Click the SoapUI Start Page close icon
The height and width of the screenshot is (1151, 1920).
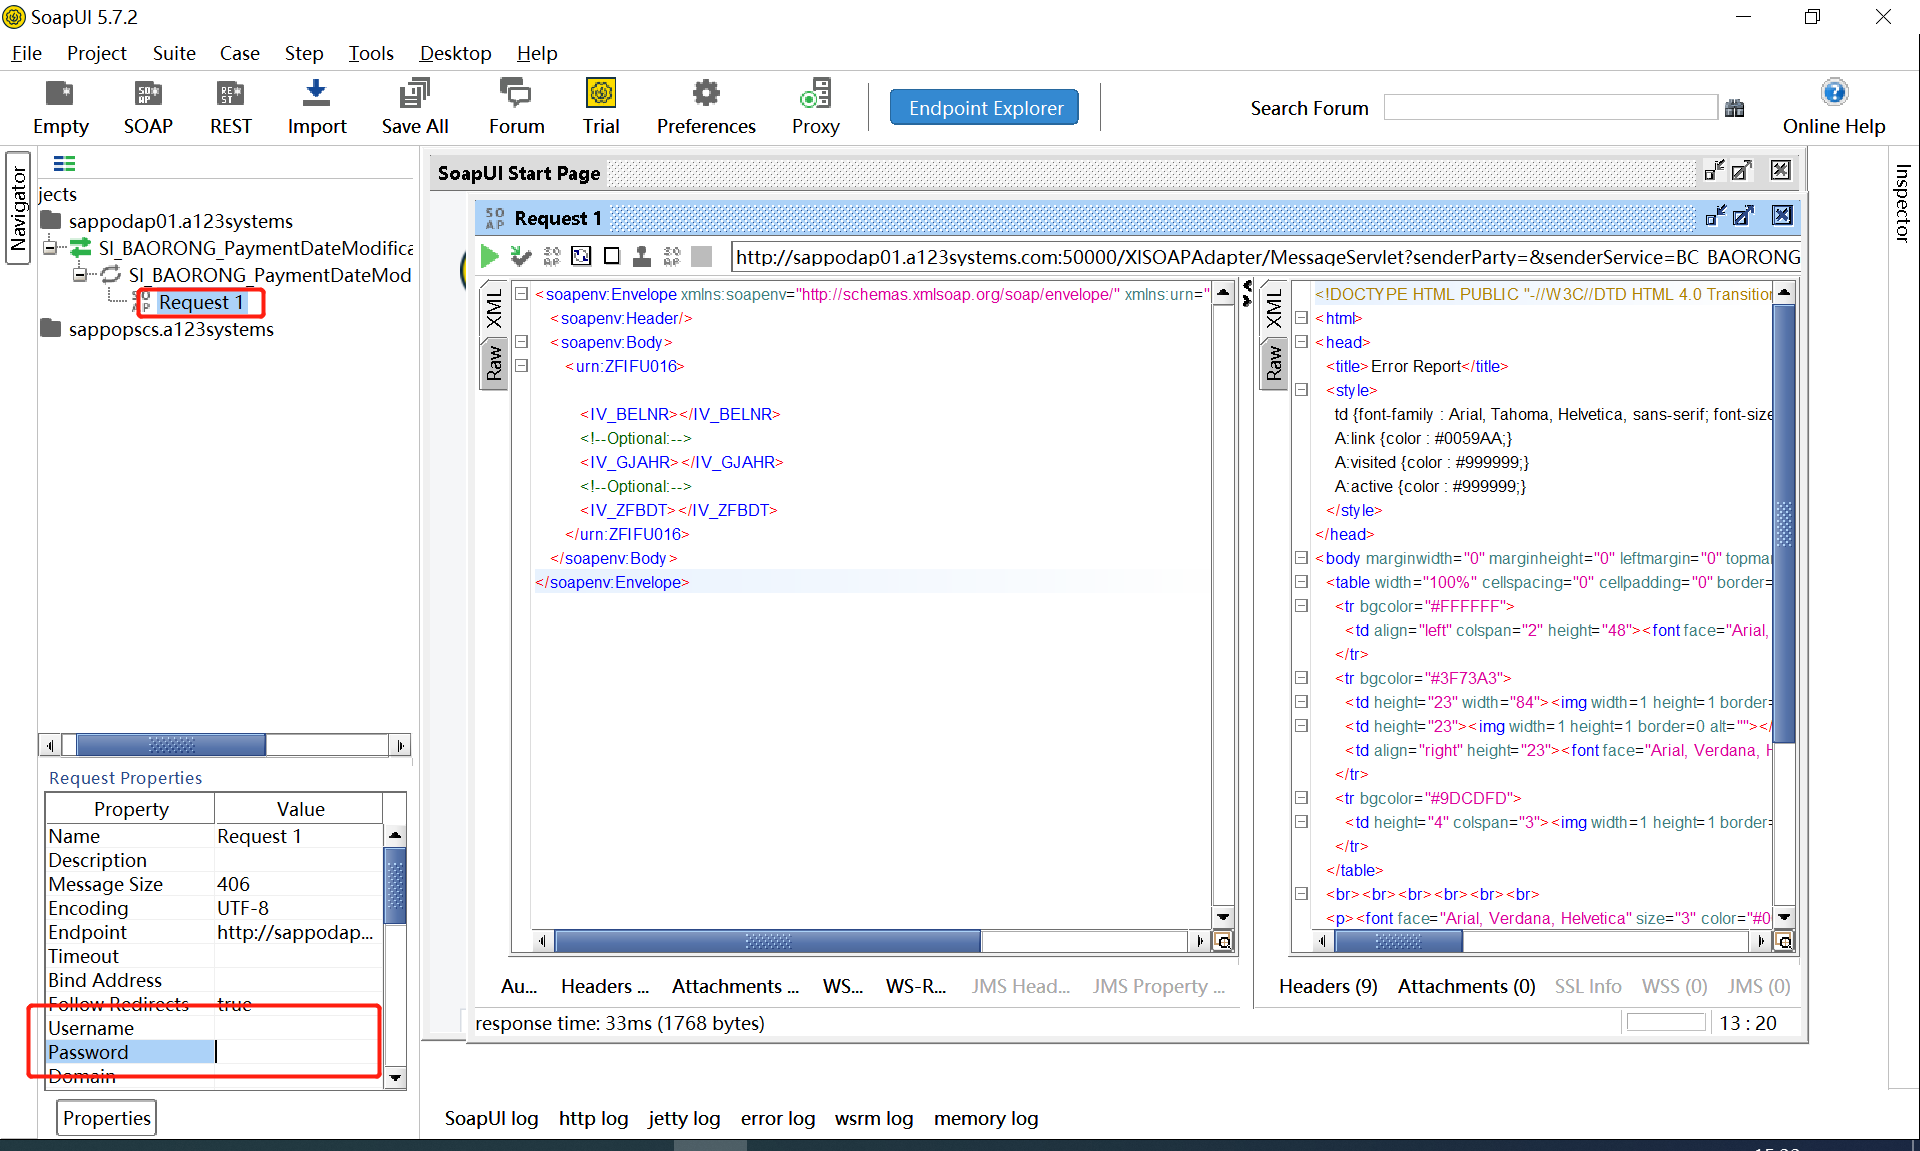(x=1781, y=171)
